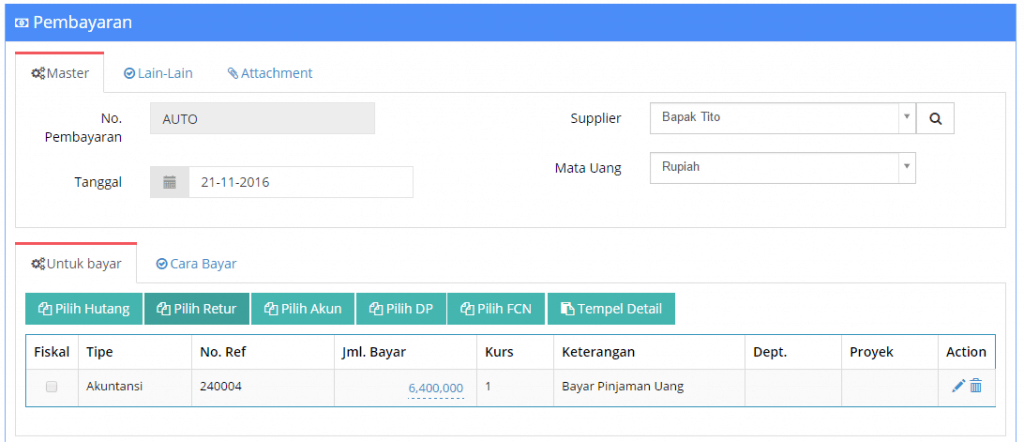1024x442 pixels.
Task: Open the Mata Uang dropdown showing Rupiah
Action: 782,168
